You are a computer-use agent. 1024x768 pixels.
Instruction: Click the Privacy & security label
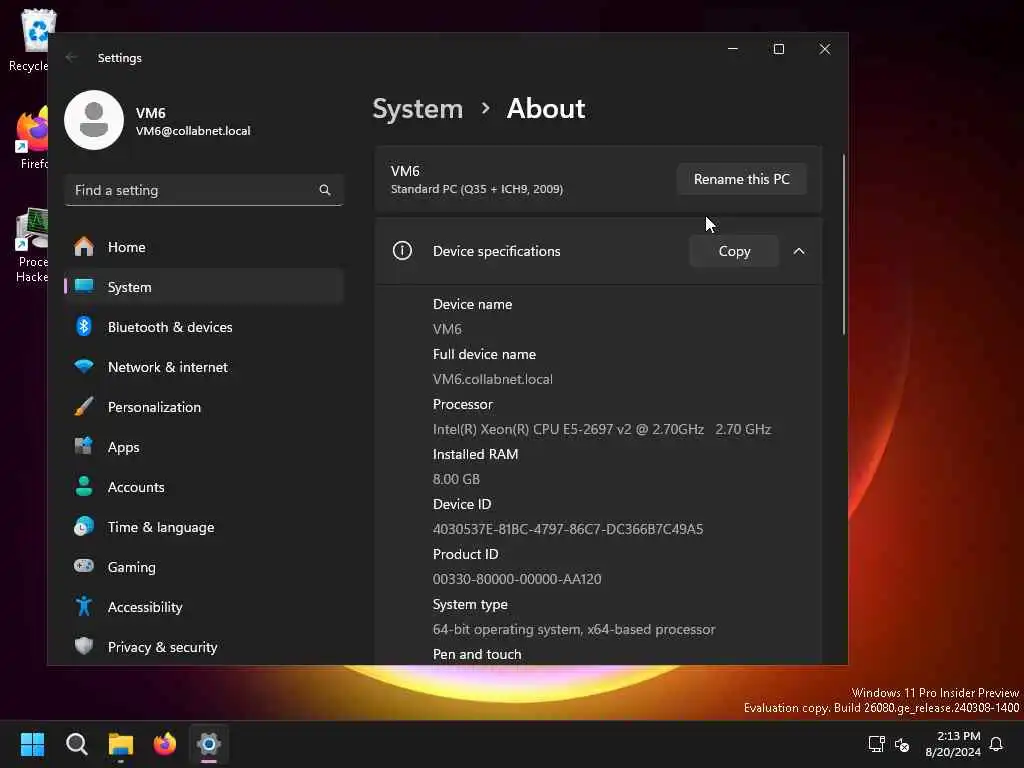(163, 647)
